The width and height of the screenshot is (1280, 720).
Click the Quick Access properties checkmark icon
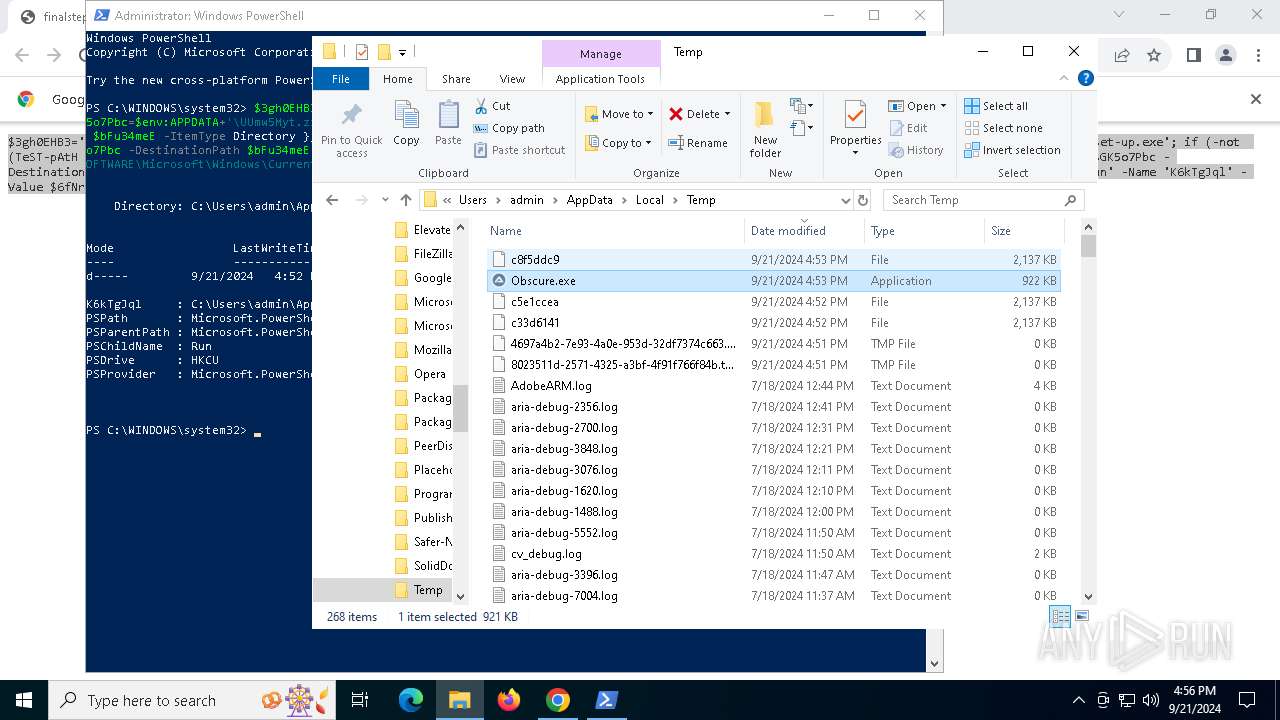(362, 52)
